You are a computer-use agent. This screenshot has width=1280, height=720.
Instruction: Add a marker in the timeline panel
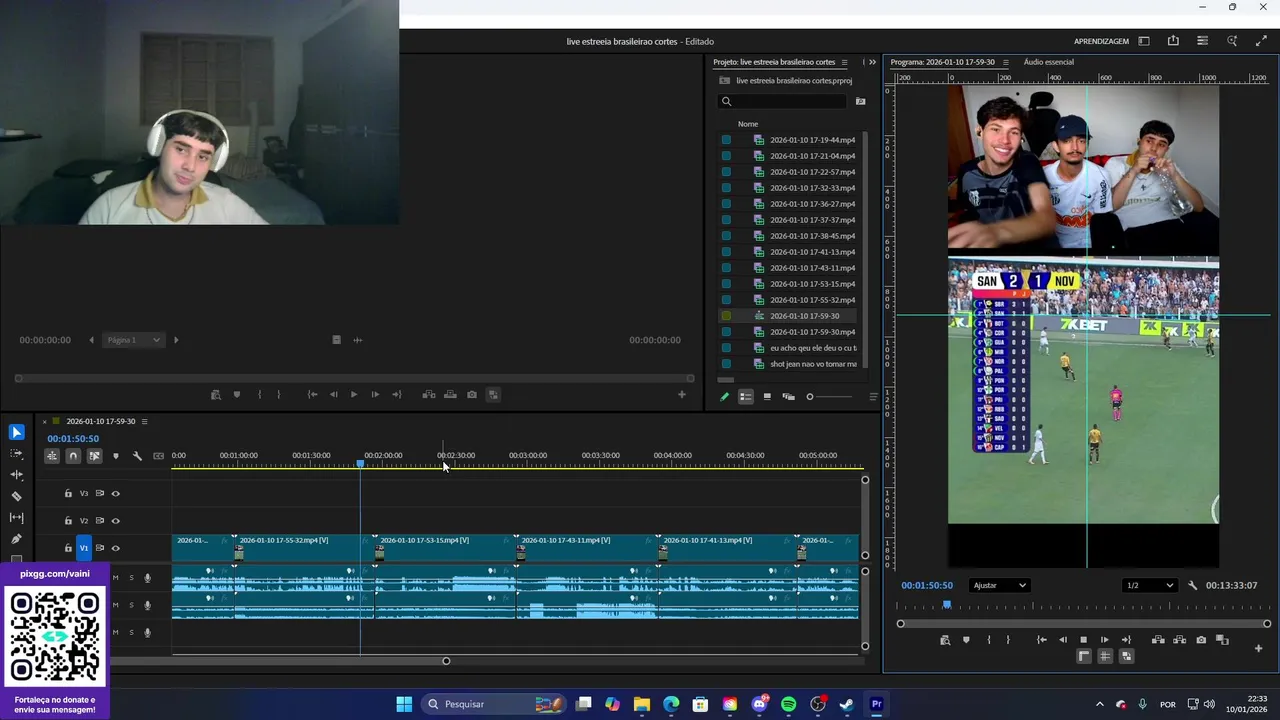tap(116, 456)
